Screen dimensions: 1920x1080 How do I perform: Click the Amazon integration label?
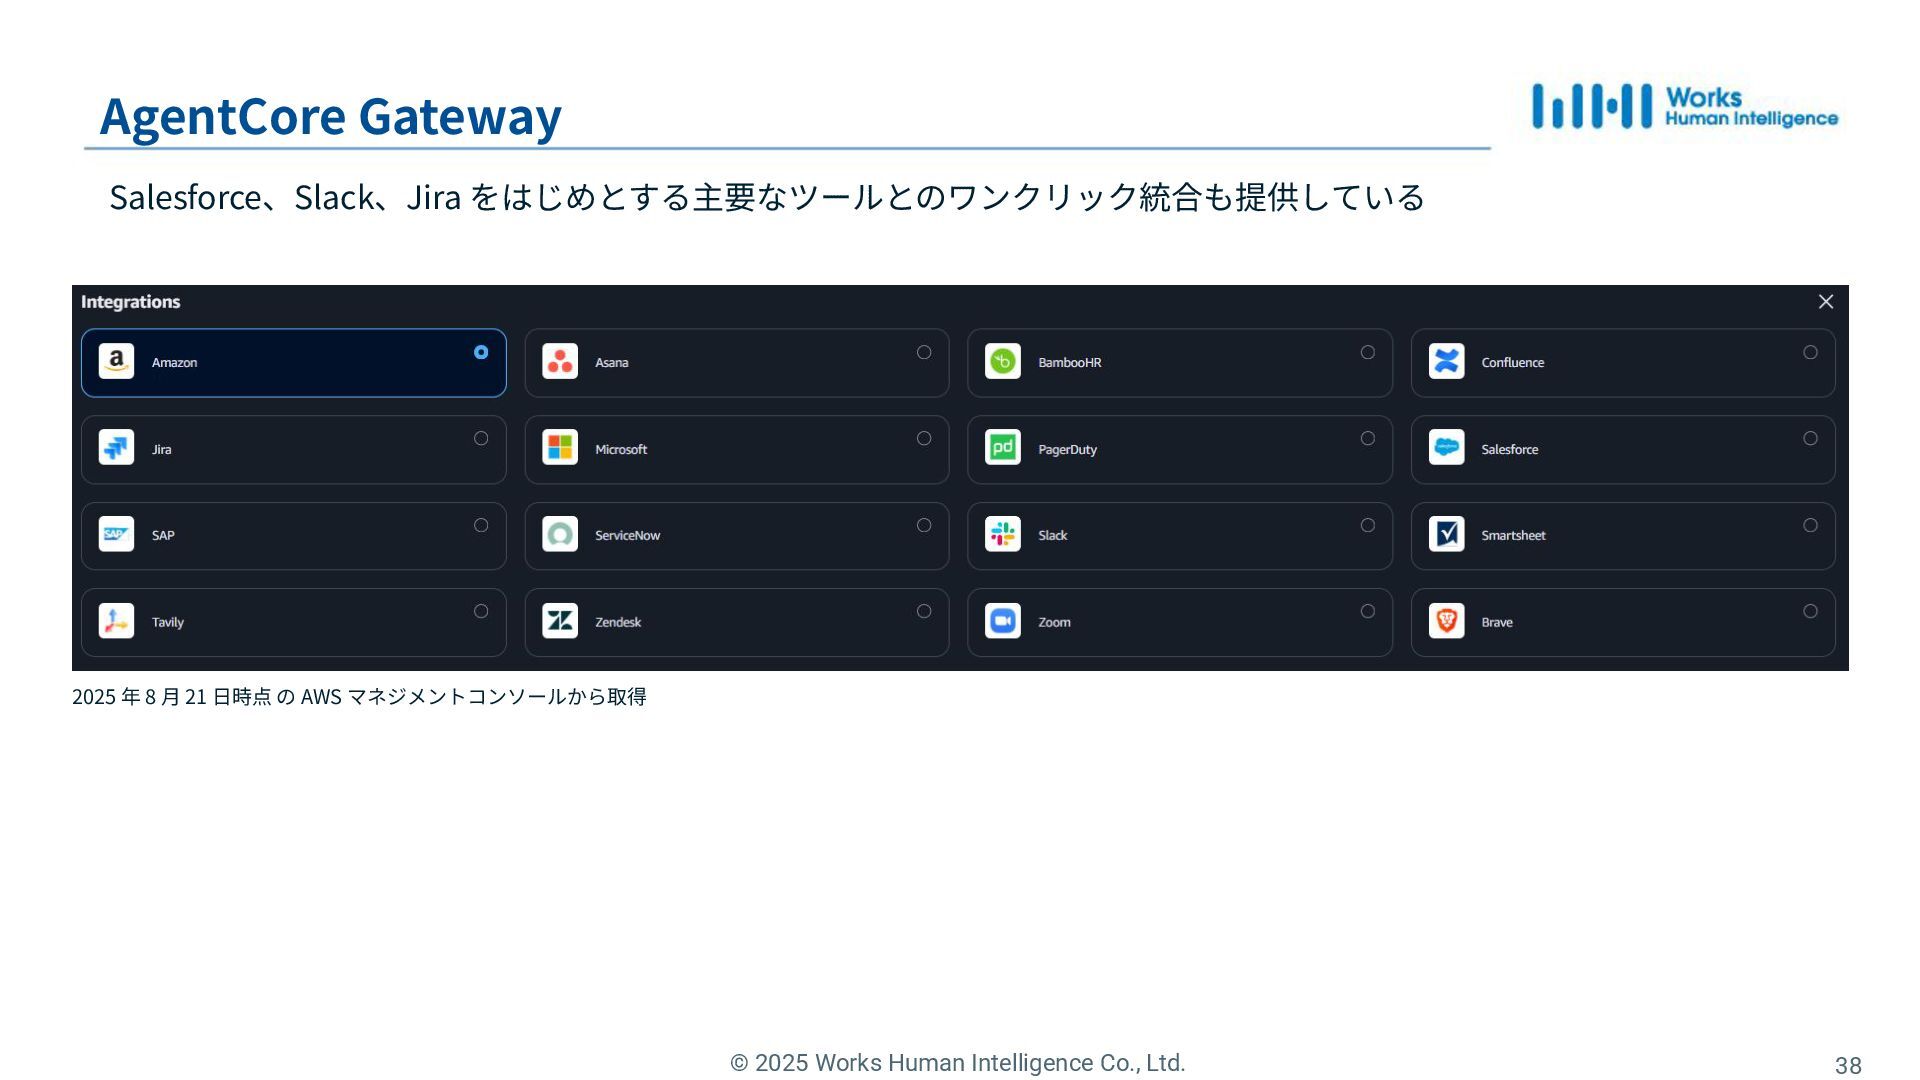pyautogui.click(x=174, y=363)
